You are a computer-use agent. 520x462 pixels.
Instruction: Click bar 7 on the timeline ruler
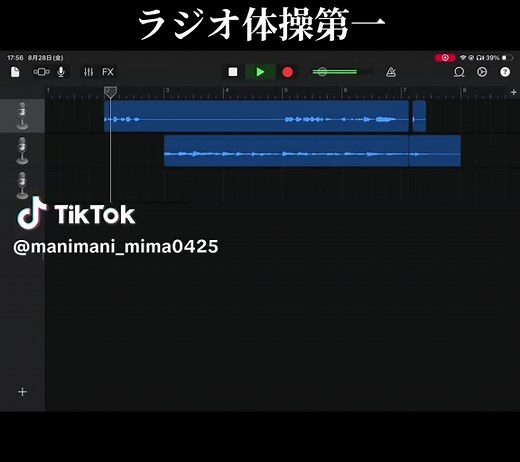point(404,91)
